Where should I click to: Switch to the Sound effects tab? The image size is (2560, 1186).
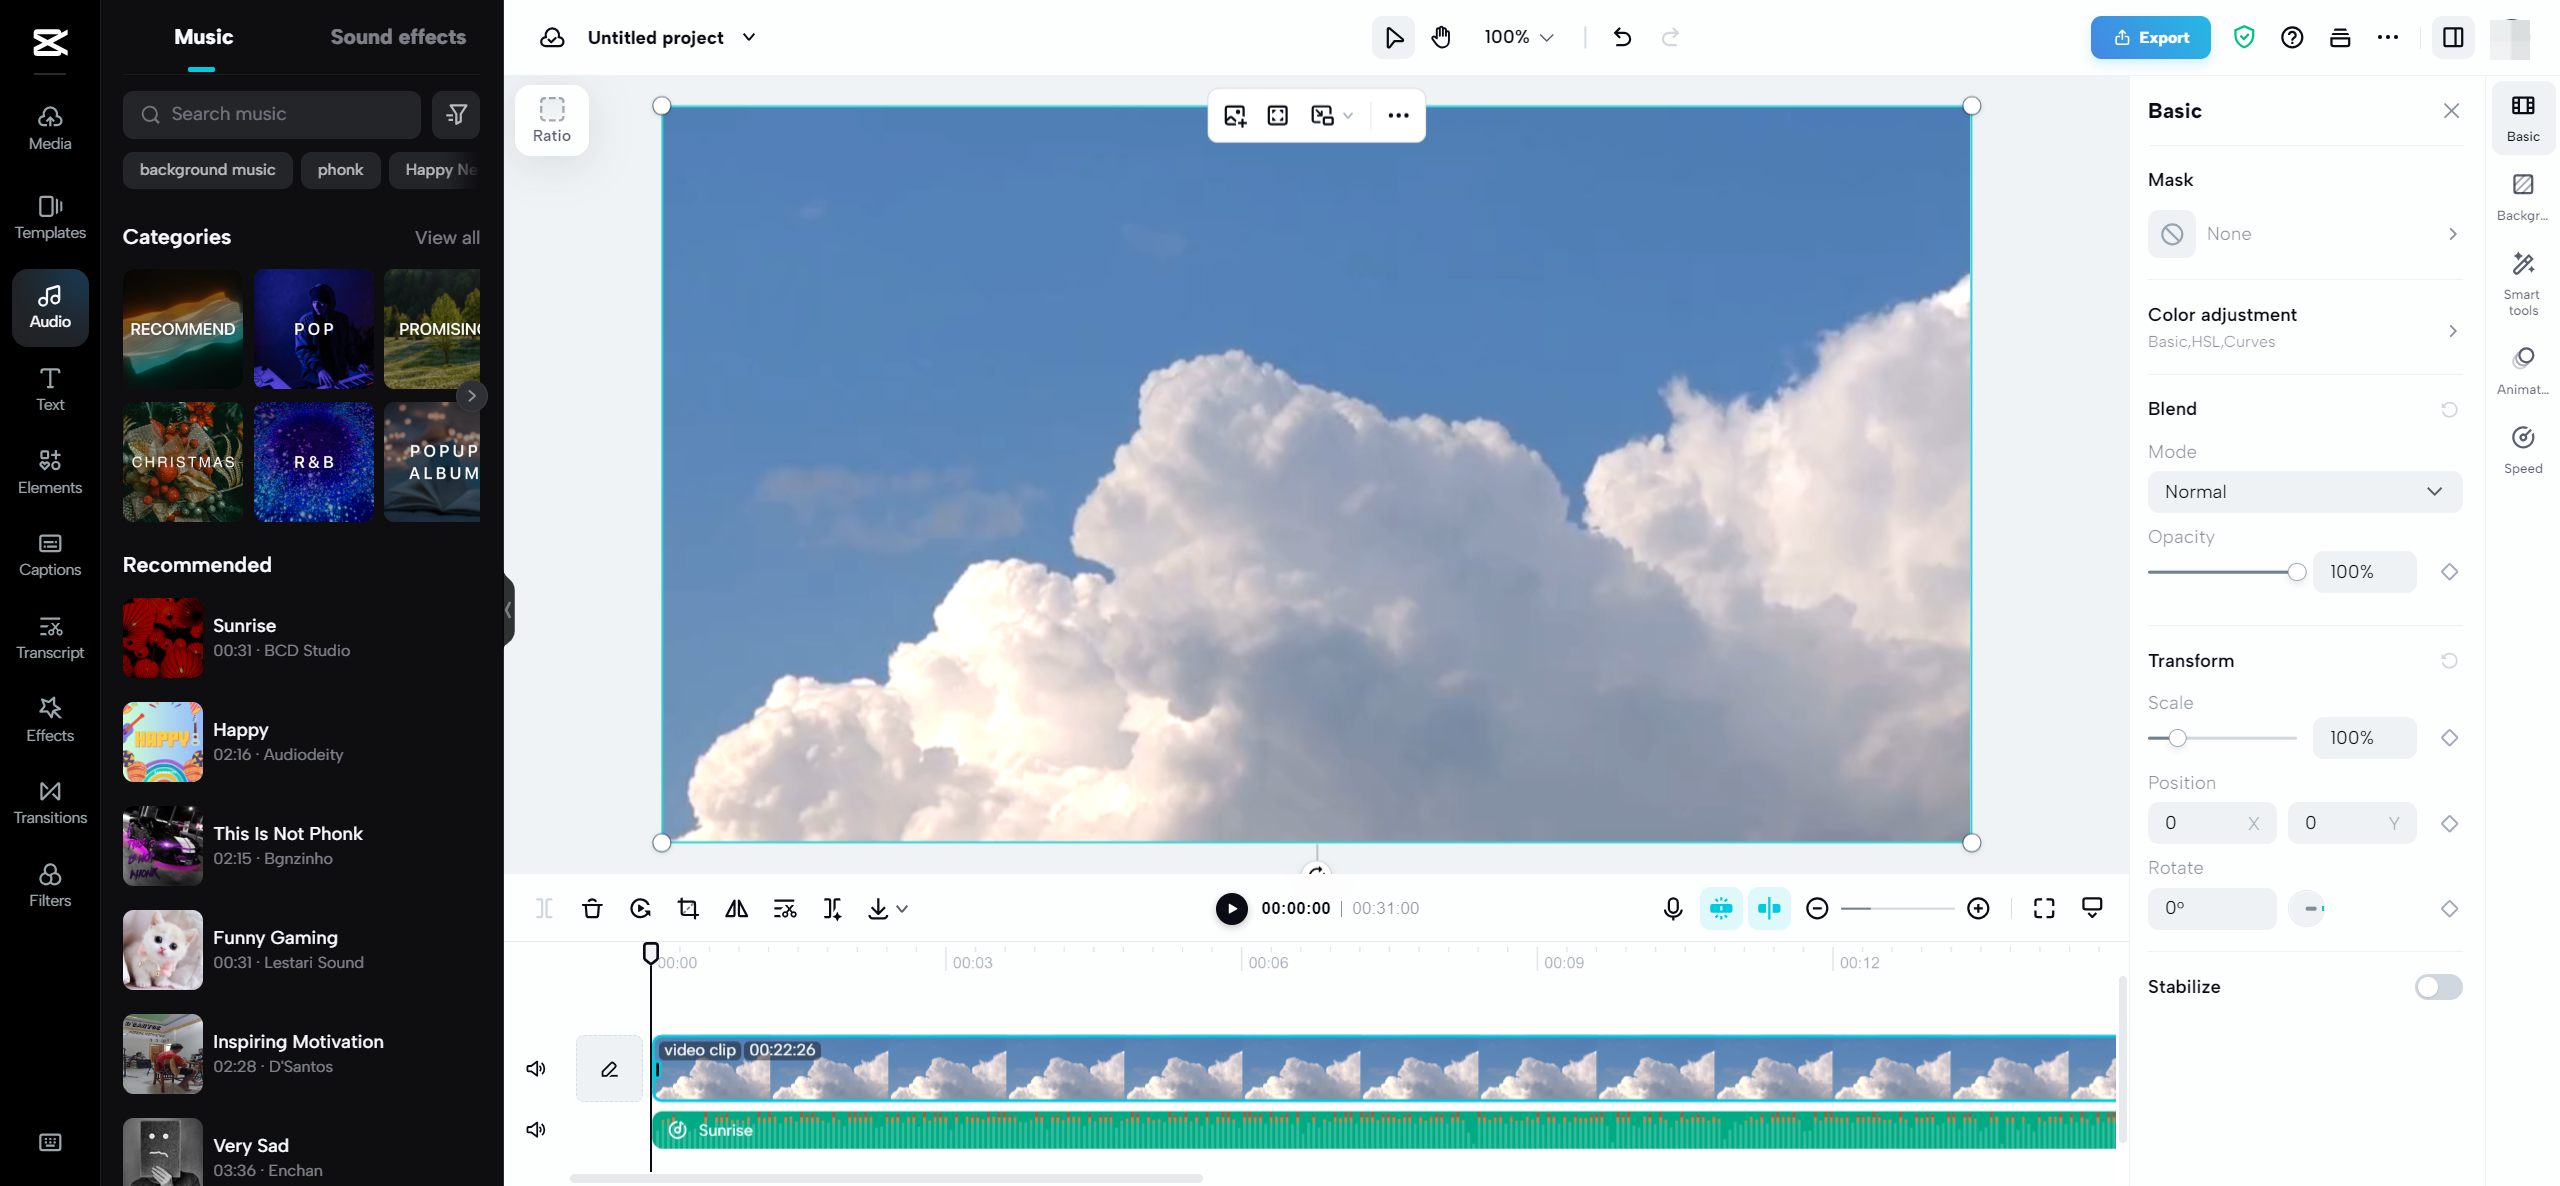pos(398,37)
